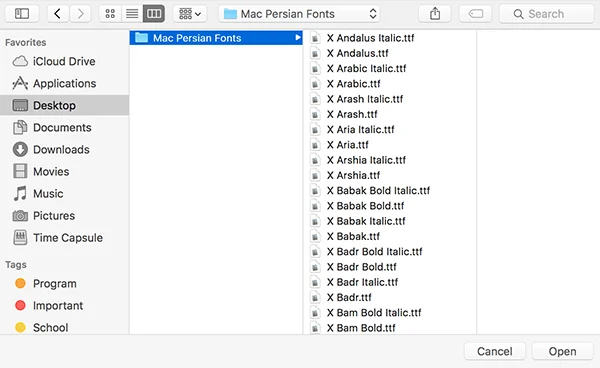The width and height of the screenshot is (600, 368).
Task: Select Desktop in the sidebar
Action: 64,105
